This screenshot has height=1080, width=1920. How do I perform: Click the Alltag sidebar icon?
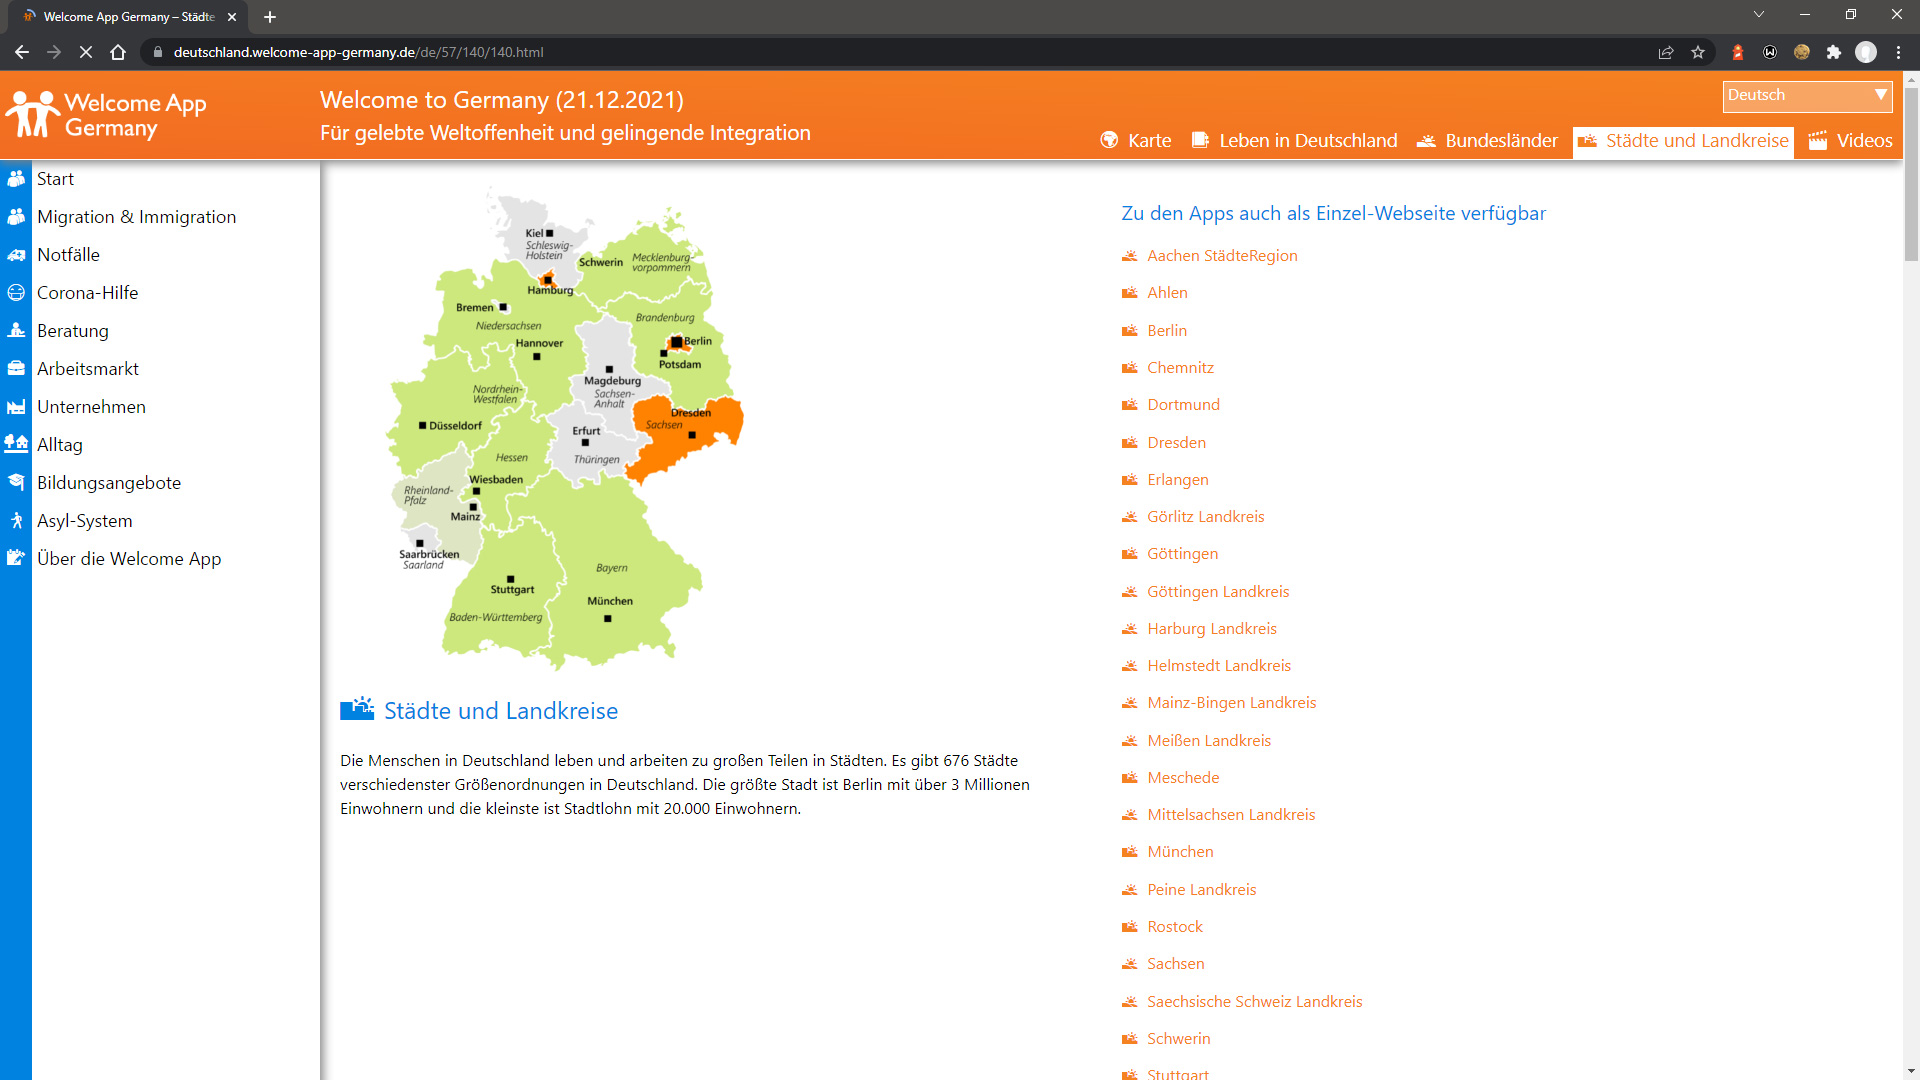pos(16,445)
